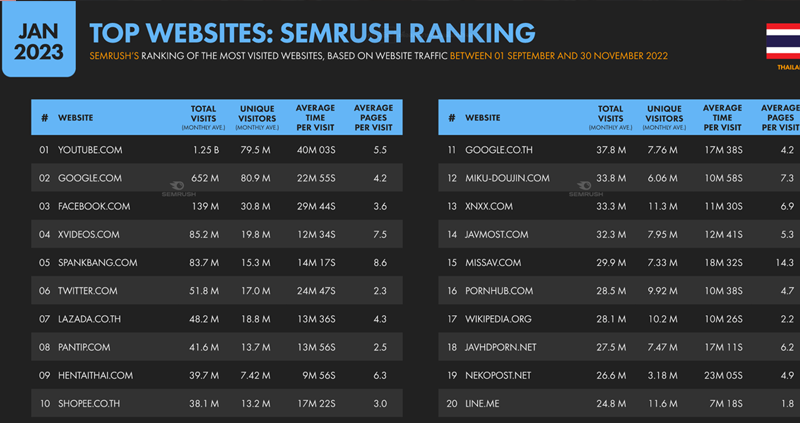Click the Thailand flag icon

click(783, 41)
